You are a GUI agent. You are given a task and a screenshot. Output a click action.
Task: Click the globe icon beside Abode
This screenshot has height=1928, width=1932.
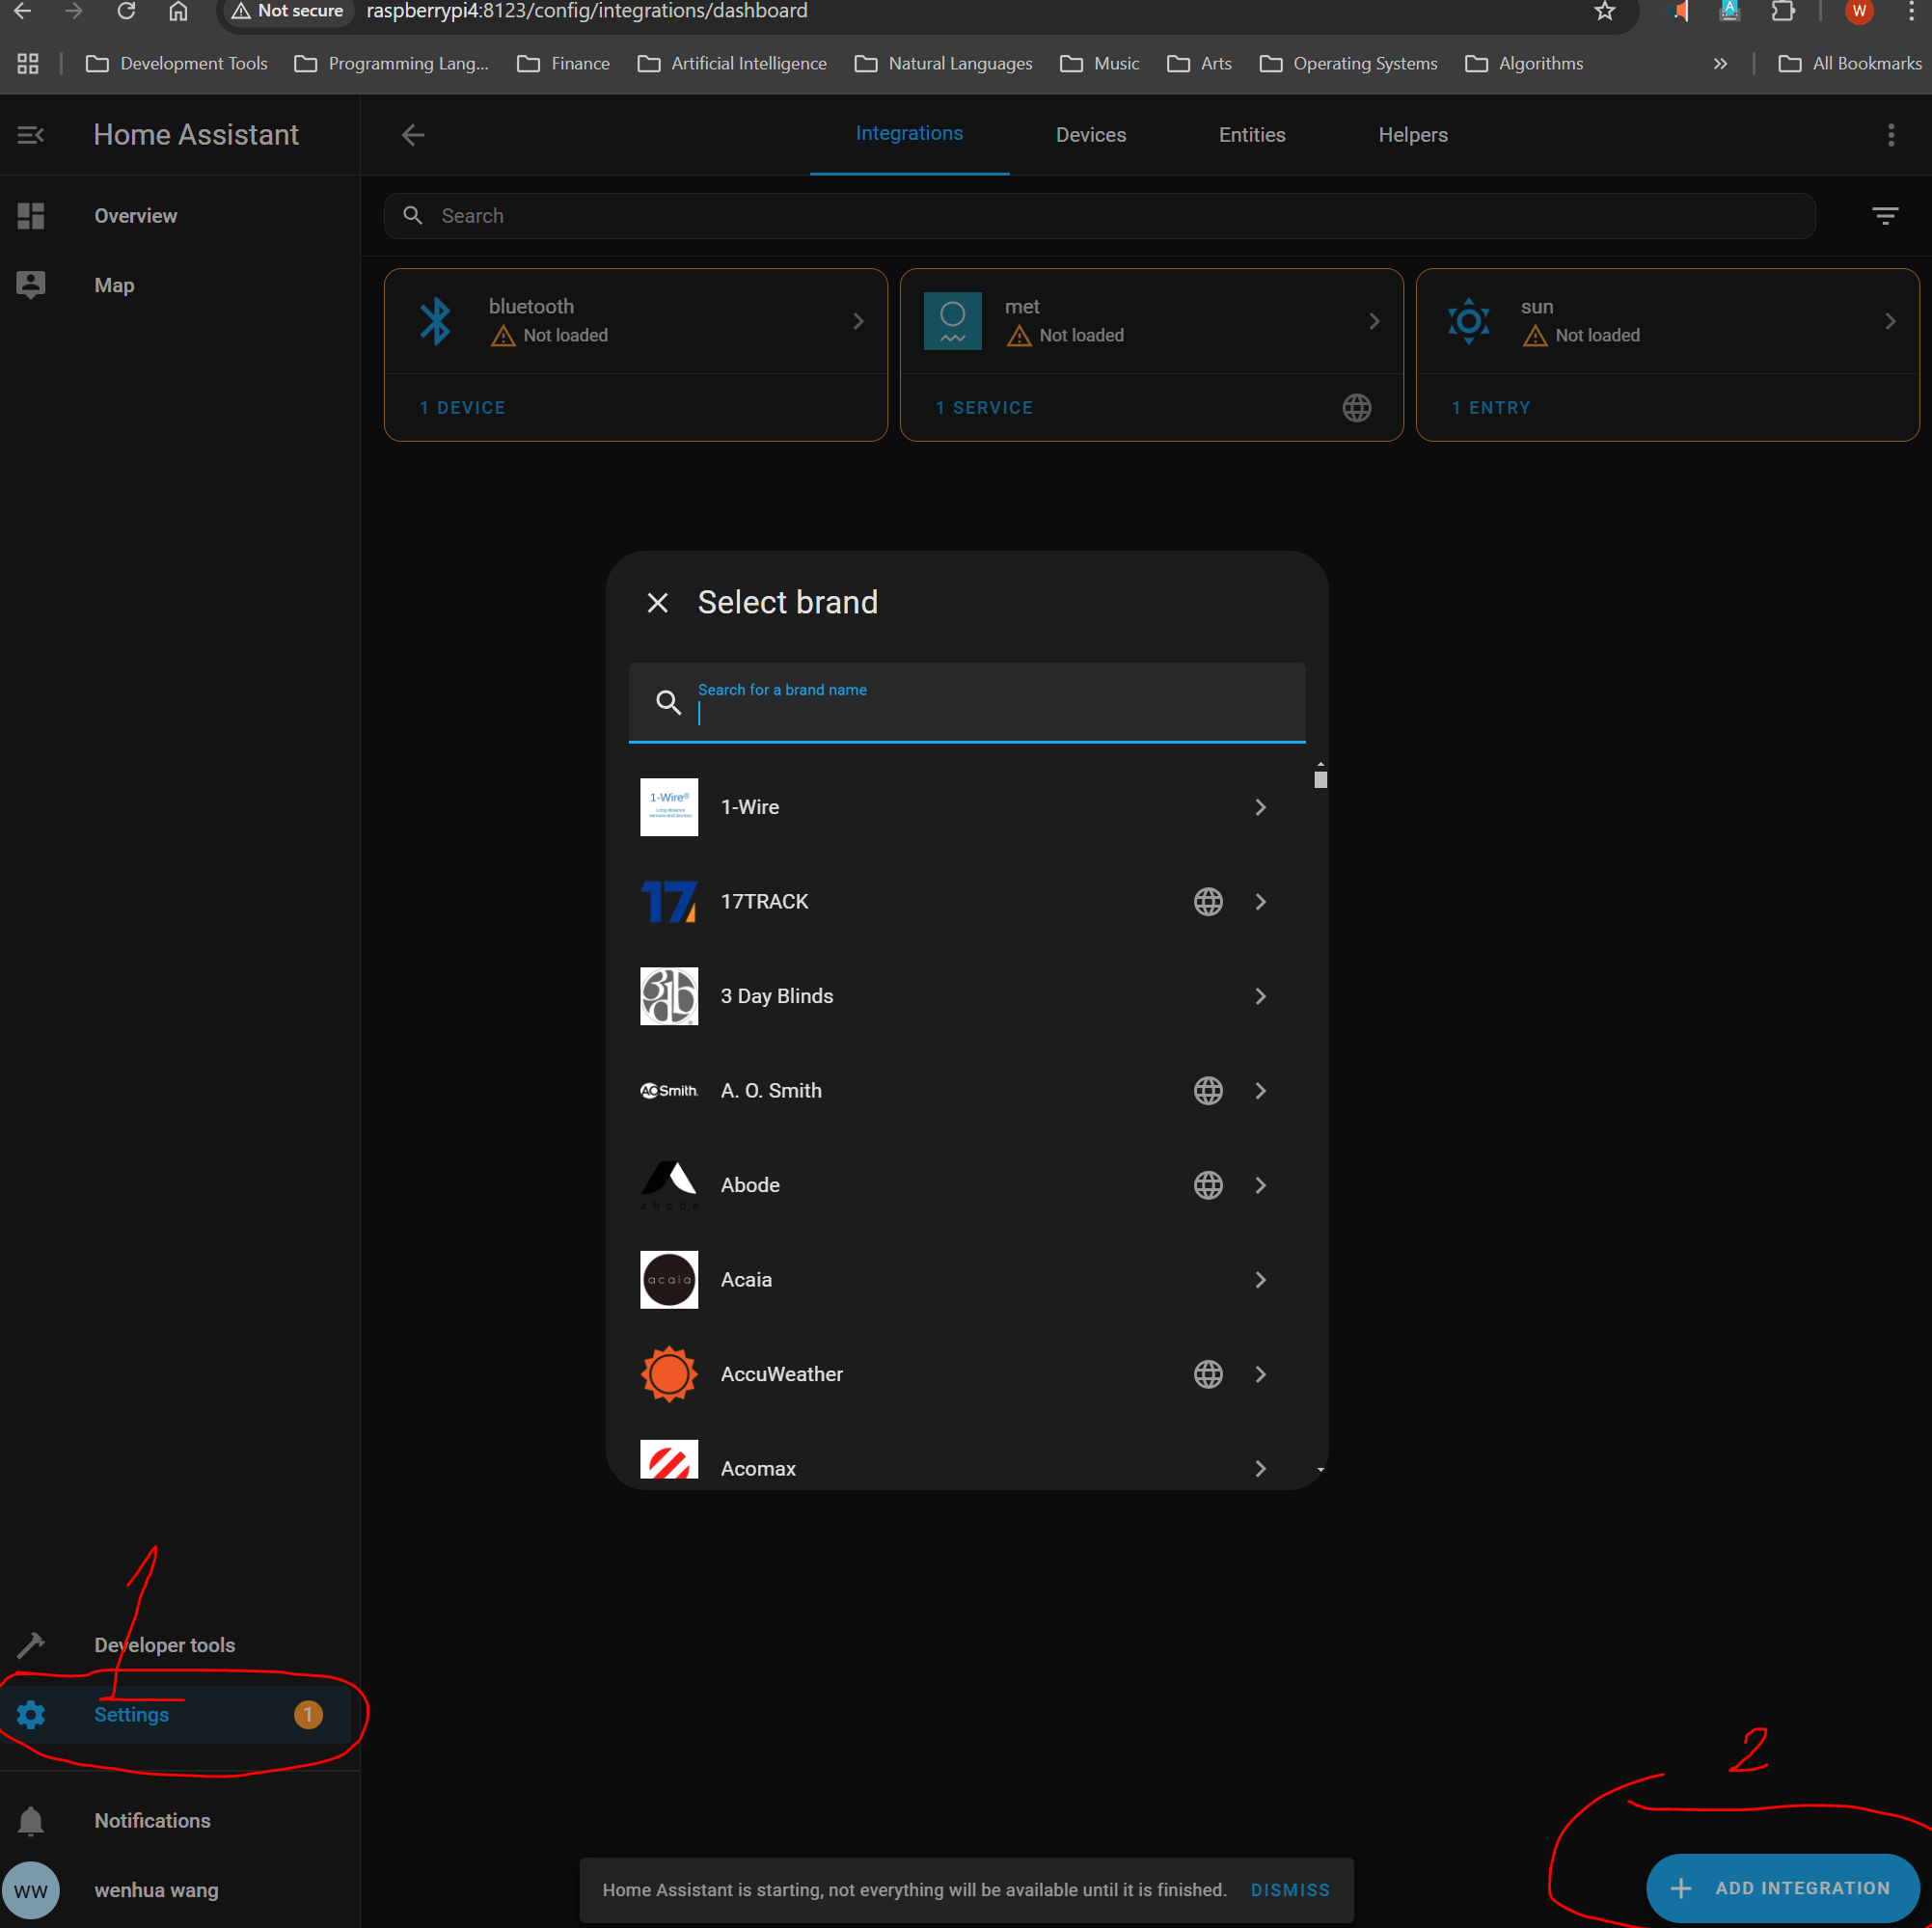tap(1208, 1185)
